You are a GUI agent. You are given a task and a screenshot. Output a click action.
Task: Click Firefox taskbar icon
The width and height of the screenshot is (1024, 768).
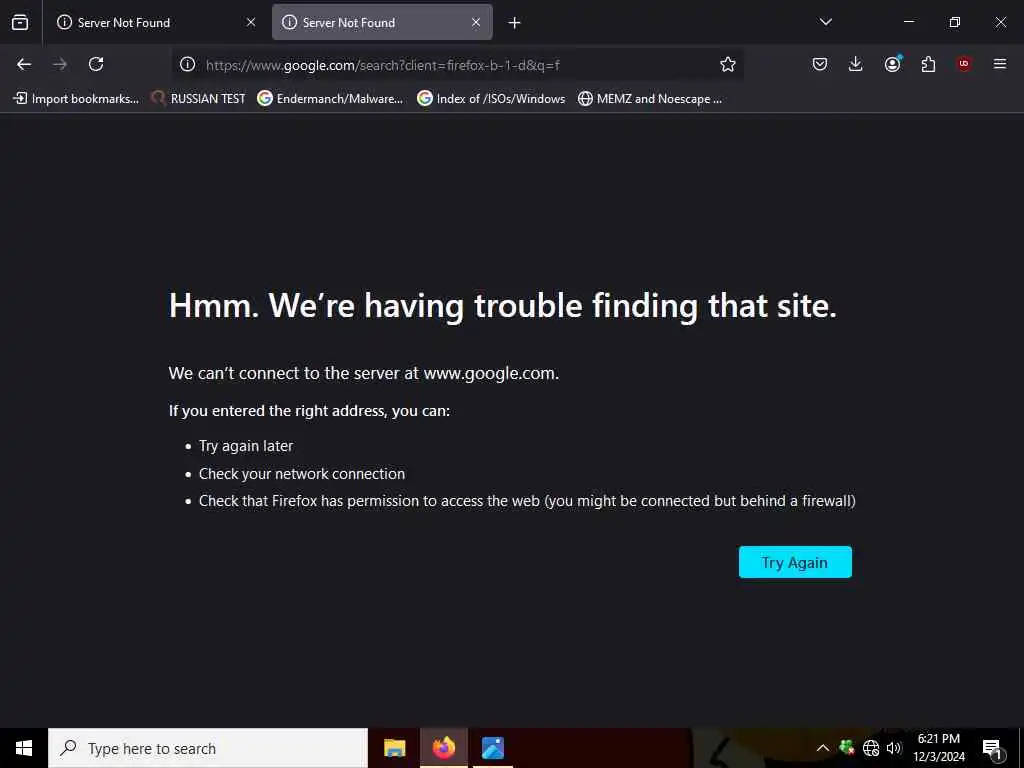[x=443, y=748]
